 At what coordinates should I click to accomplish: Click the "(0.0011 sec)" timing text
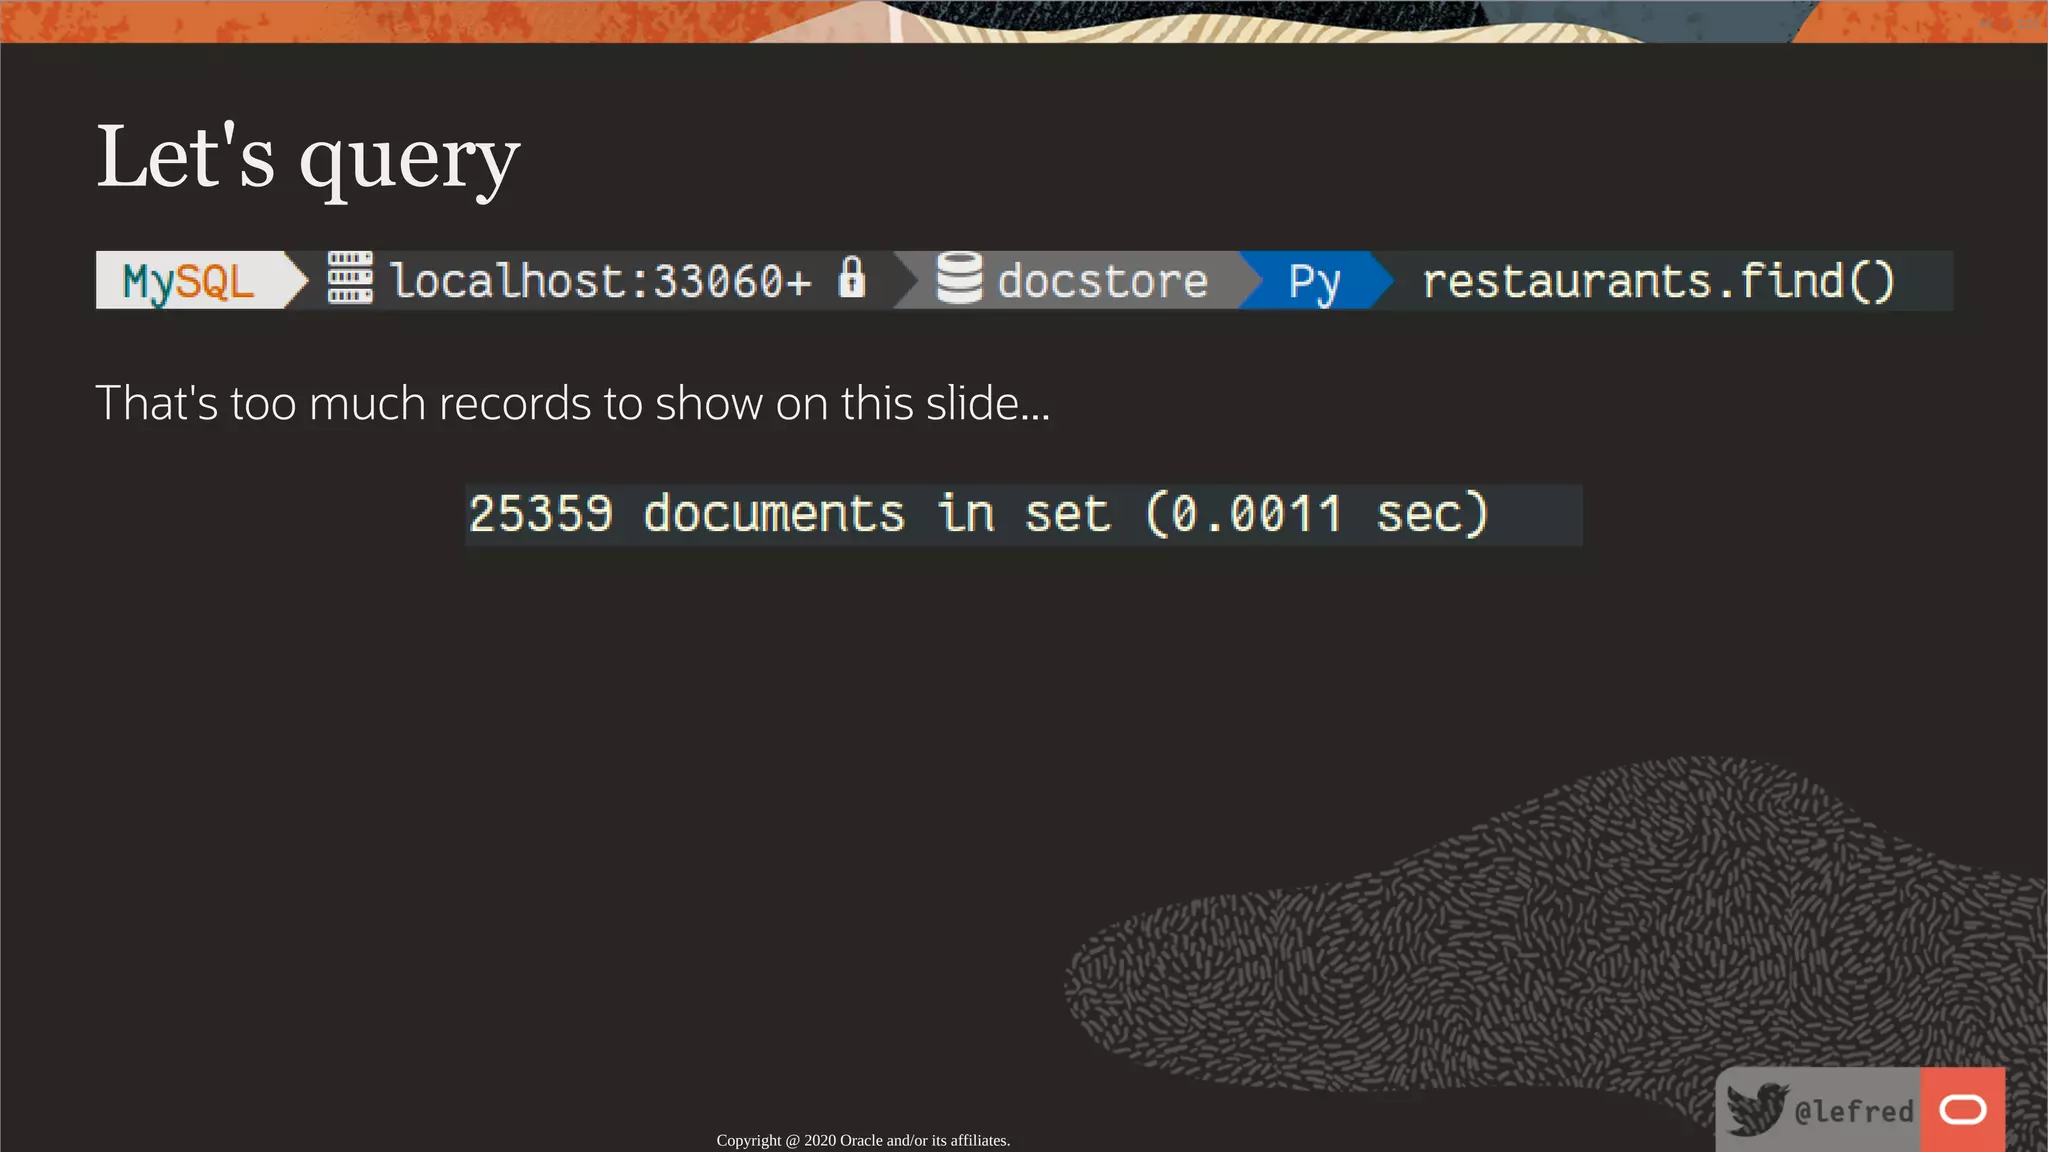coord(1316,515)
